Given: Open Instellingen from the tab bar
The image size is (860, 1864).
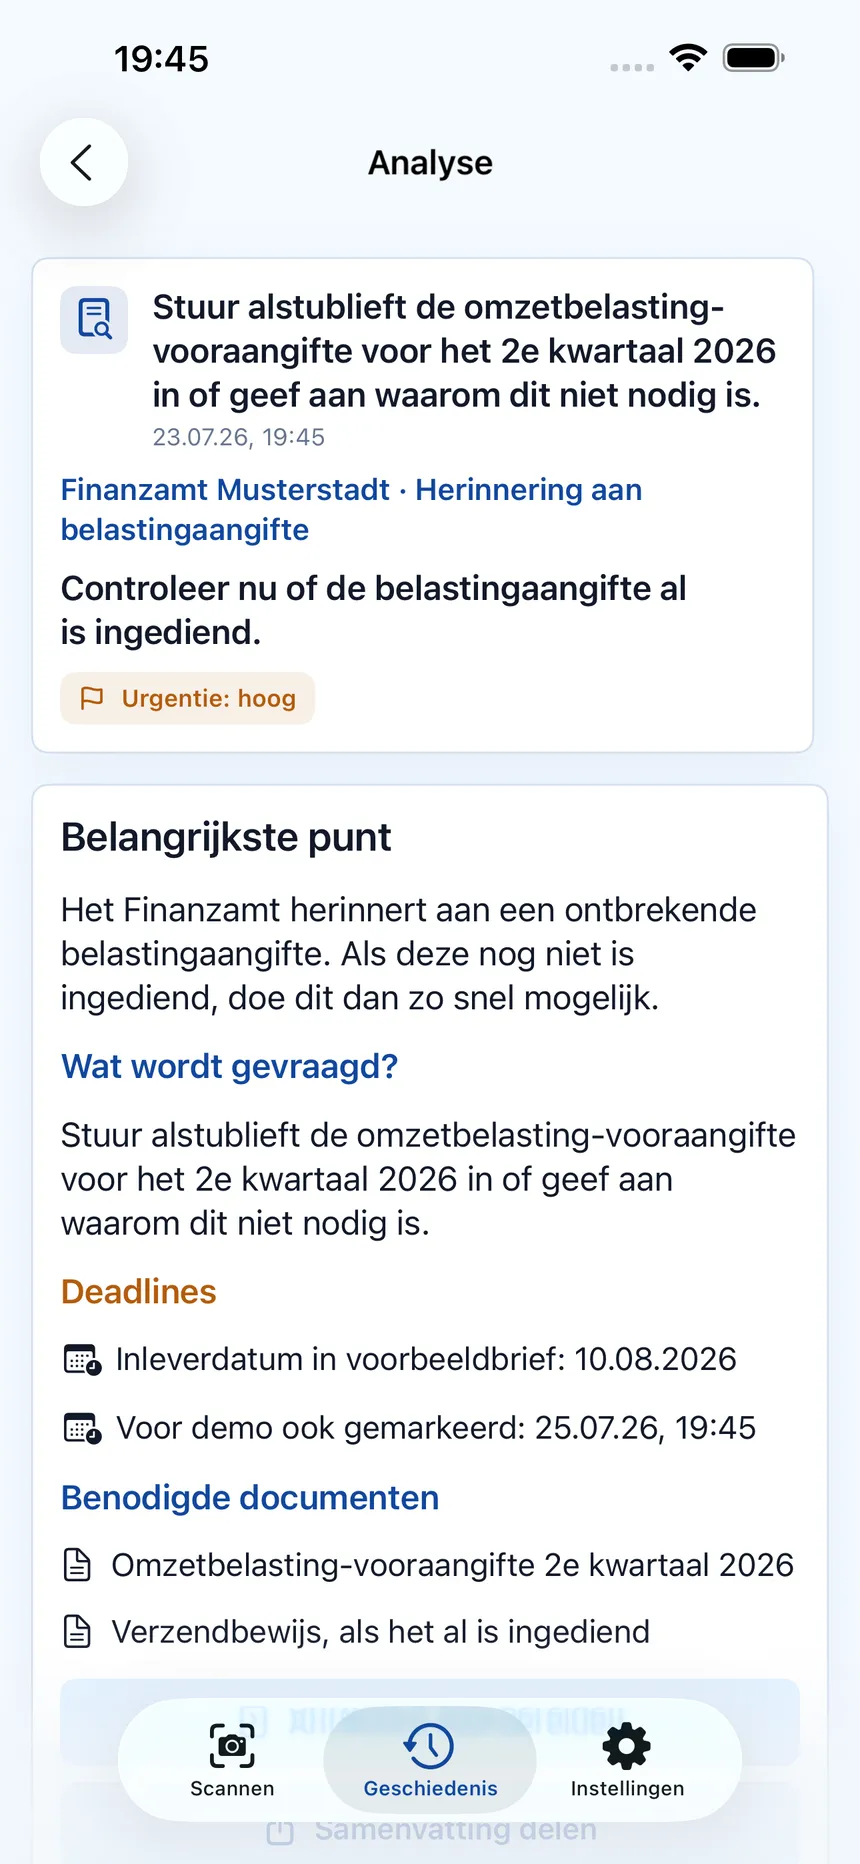Looking at the screenshot, I should (627, 1760).
